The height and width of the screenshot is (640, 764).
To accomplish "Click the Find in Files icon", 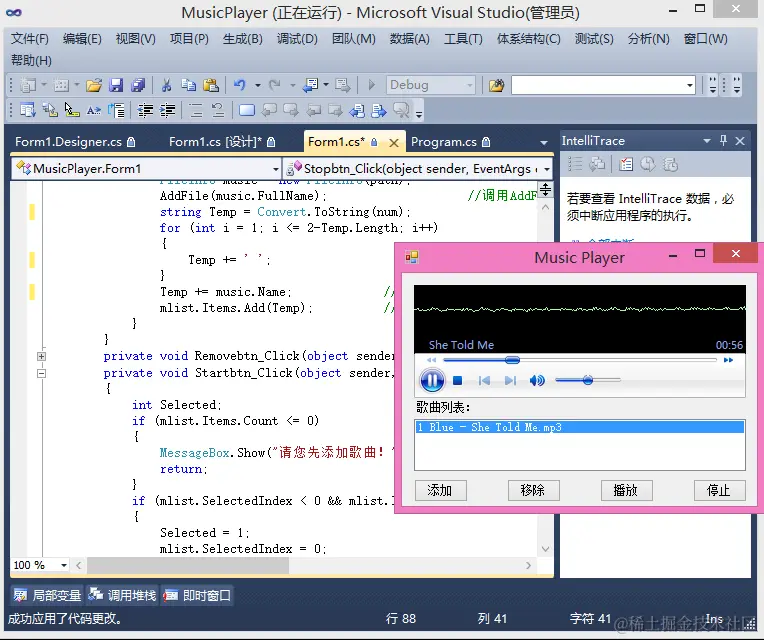I will click(x=496, y=85).
